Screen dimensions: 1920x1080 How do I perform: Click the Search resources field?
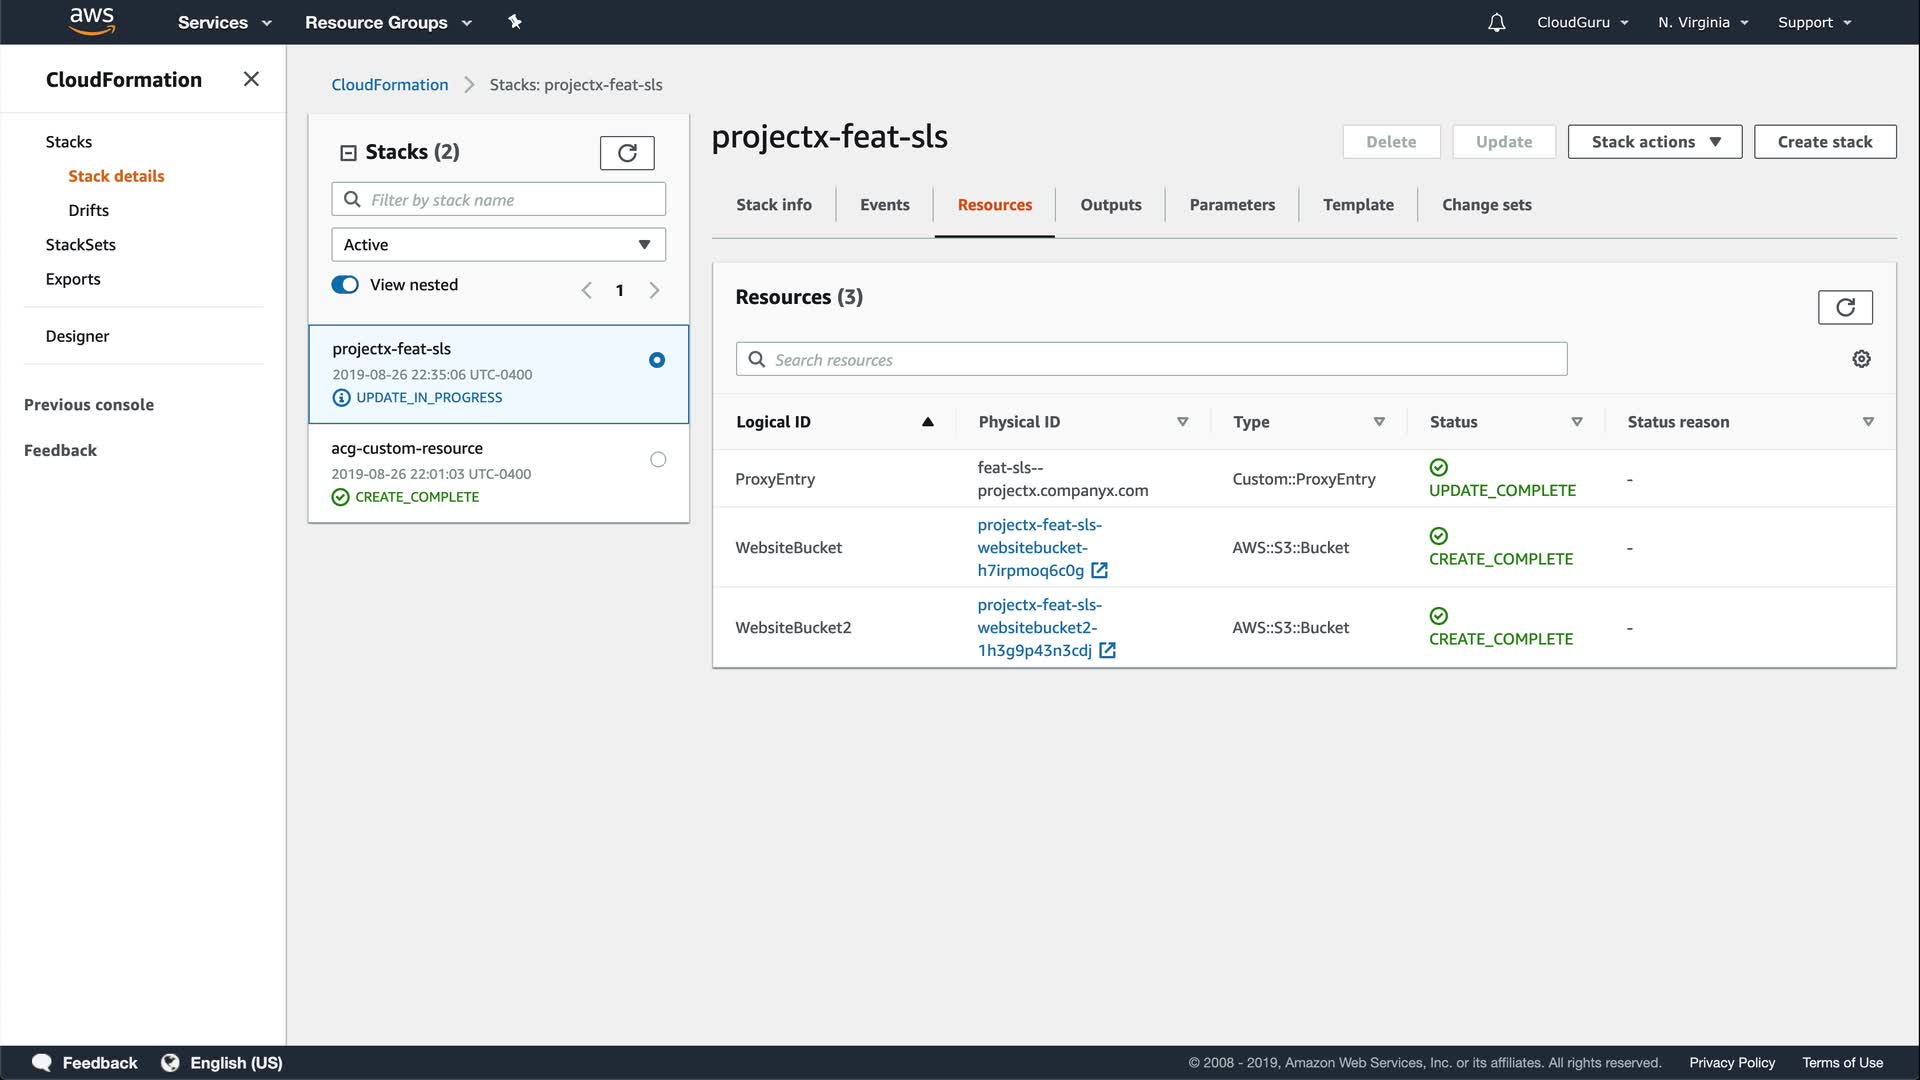[1150, 360]
